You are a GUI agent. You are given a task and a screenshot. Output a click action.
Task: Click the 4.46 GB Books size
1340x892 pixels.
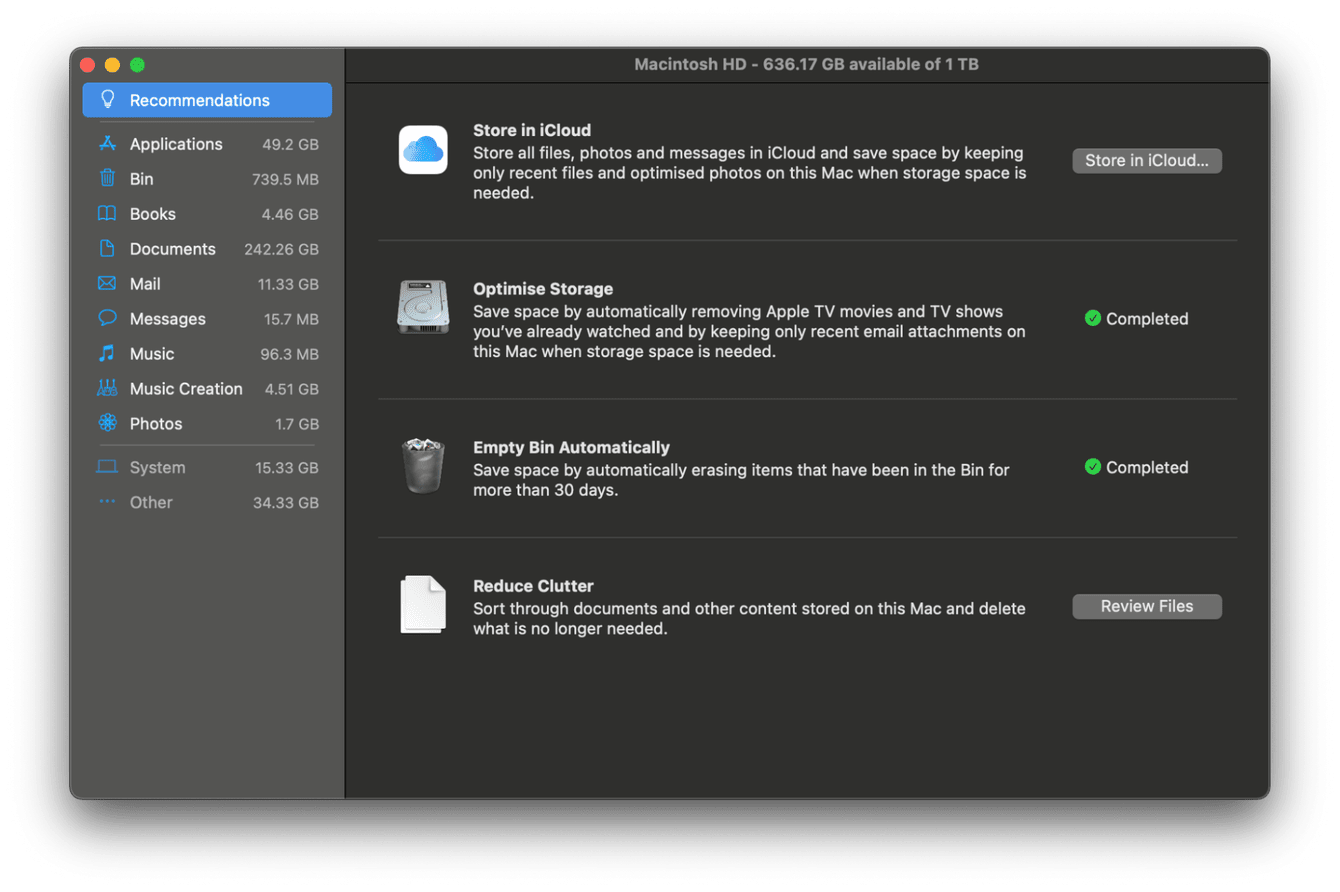click(x=290, y=214)
